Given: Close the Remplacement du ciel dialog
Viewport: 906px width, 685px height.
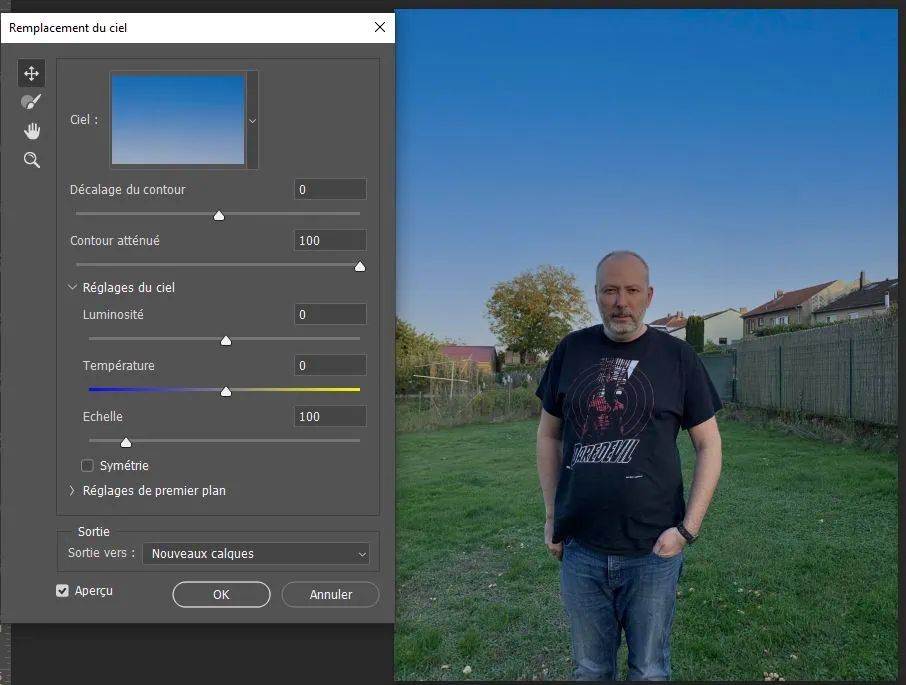Looking at the screenshot, I should point(379,28).
